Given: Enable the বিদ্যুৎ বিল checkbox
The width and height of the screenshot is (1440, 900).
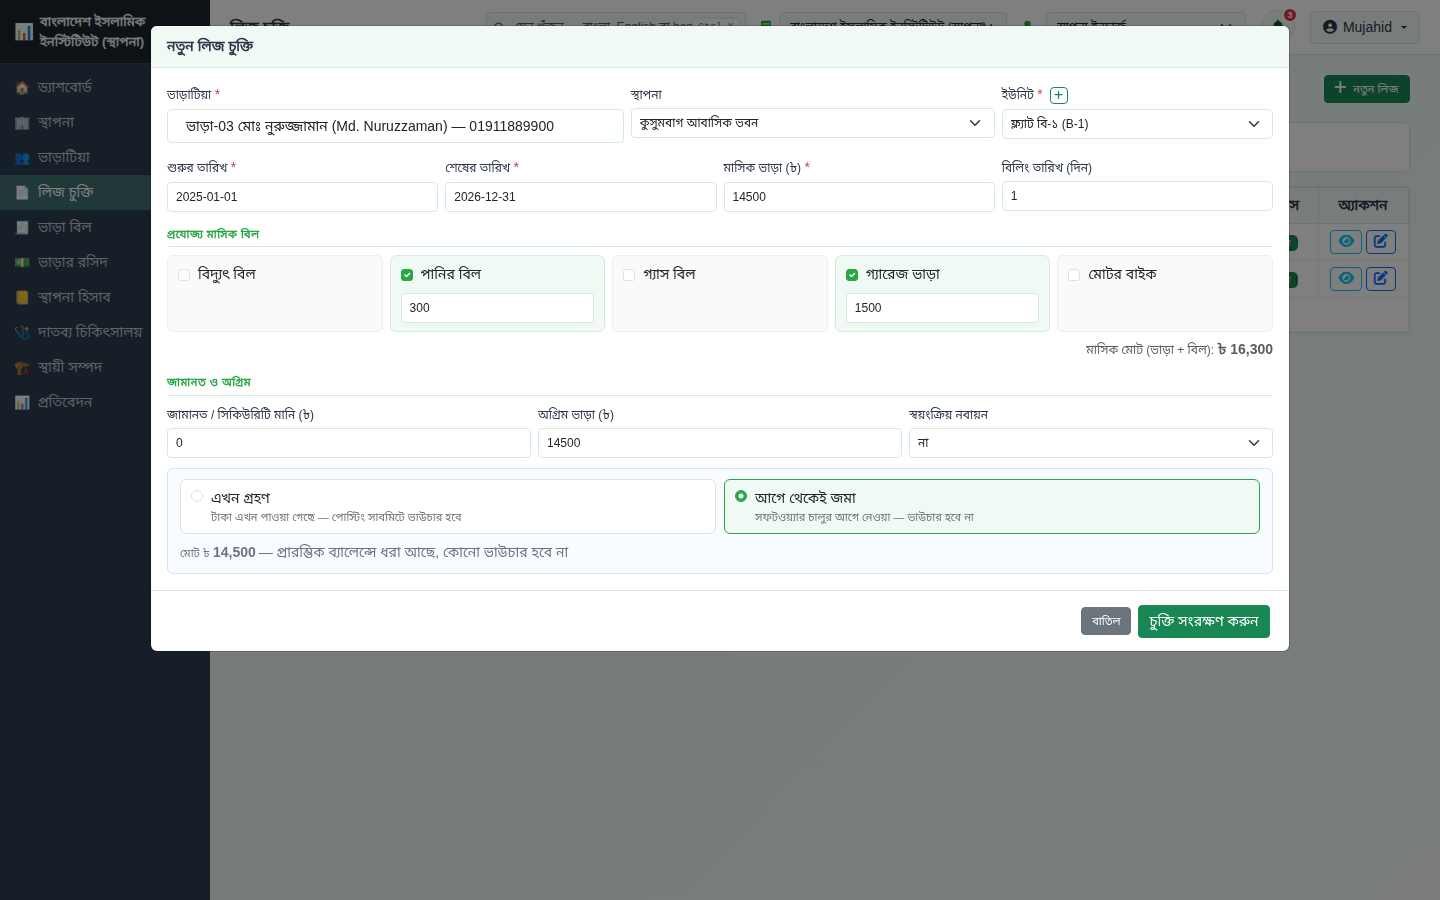Looking at the screenshot, I should 184,275.
